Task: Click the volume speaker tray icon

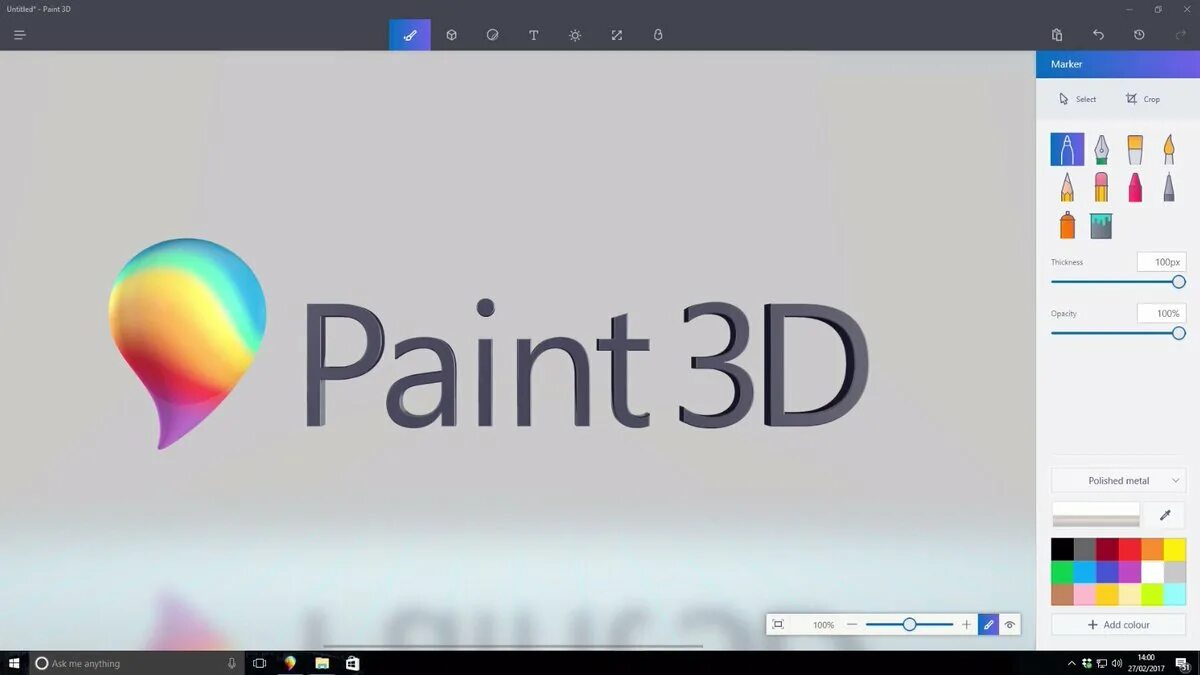Action: point(1116,663)
